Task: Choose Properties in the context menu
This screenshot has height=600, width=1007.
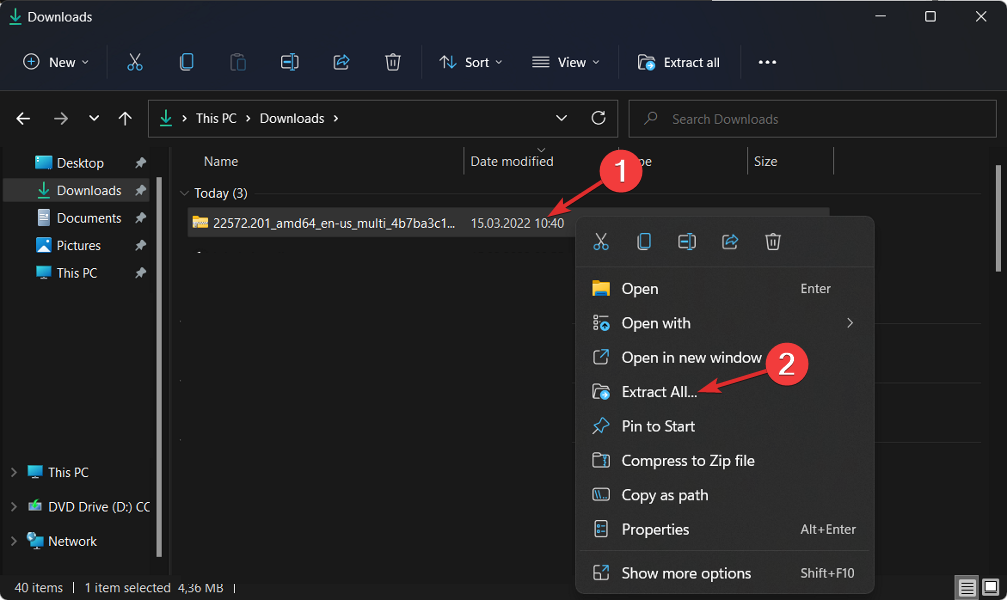Action: pos(655,529)
